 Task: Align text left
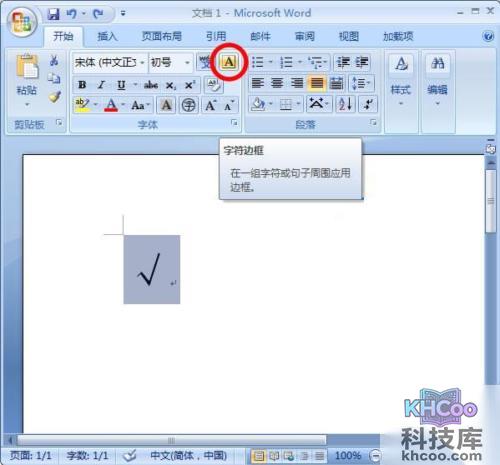click(x=257, y=83)
